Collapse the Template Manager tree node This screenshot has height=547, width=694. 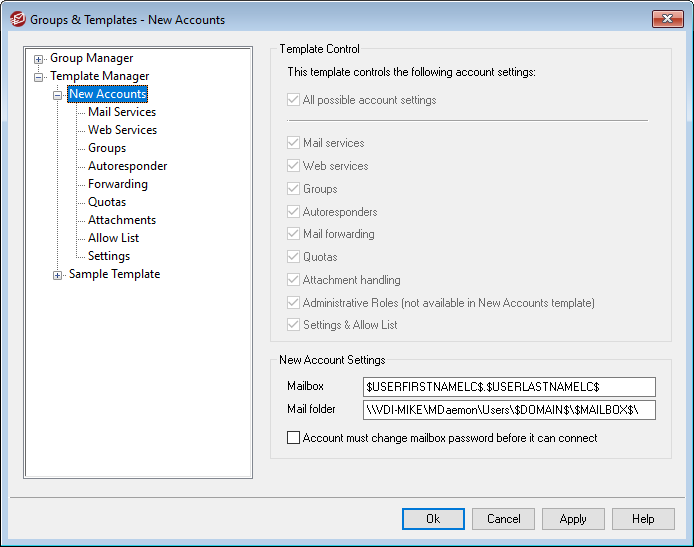(x=39, y=77)
